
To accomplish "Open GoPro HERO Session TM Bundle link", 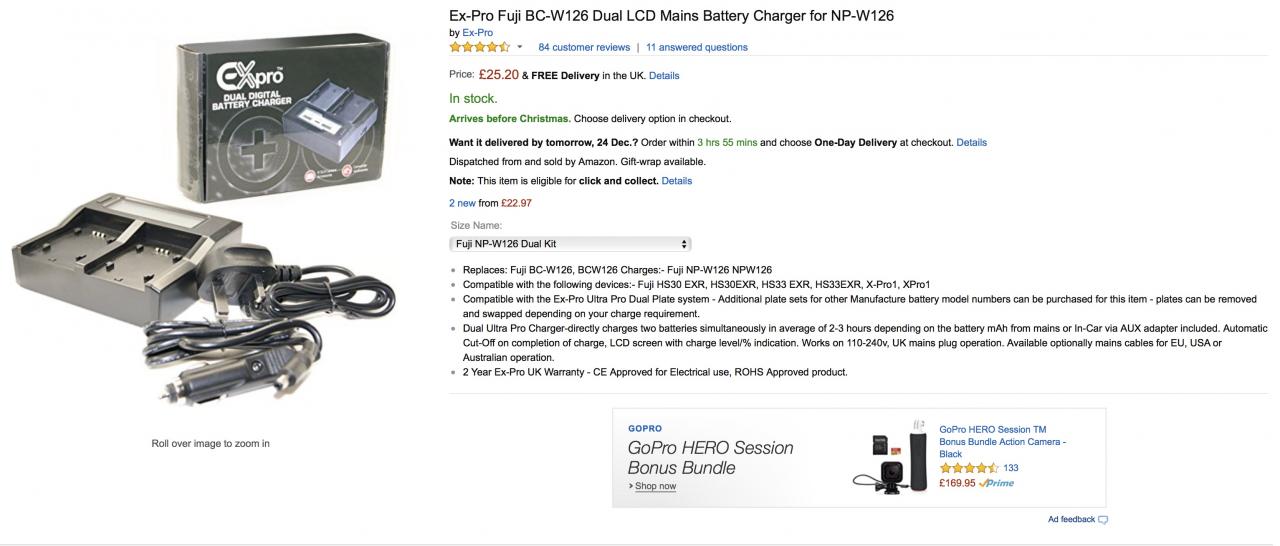I will click(1002, 441).
